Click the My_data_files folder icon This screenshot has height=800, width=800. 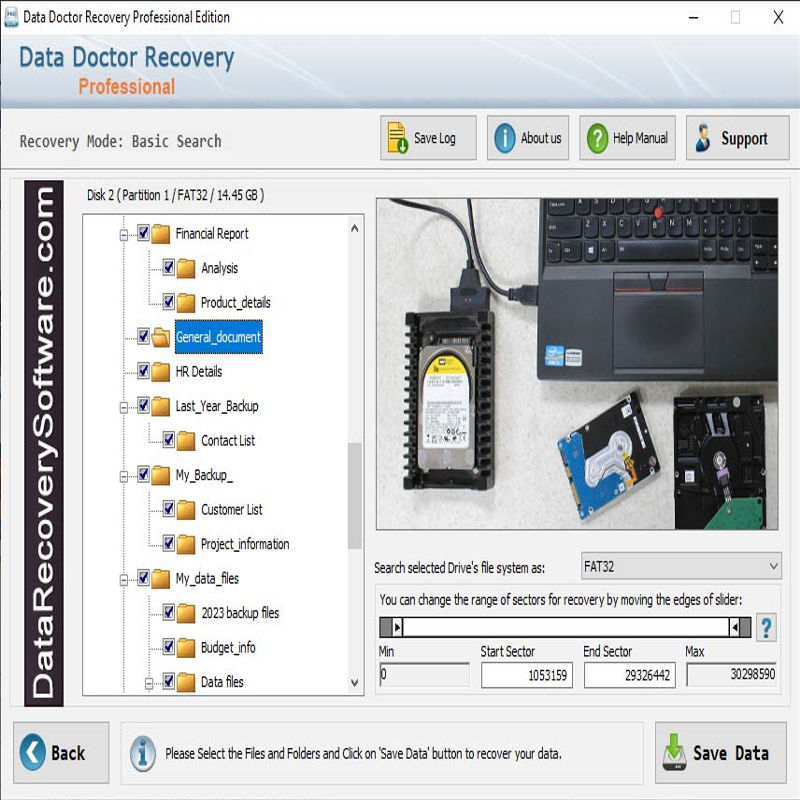[x=160, y=579]
